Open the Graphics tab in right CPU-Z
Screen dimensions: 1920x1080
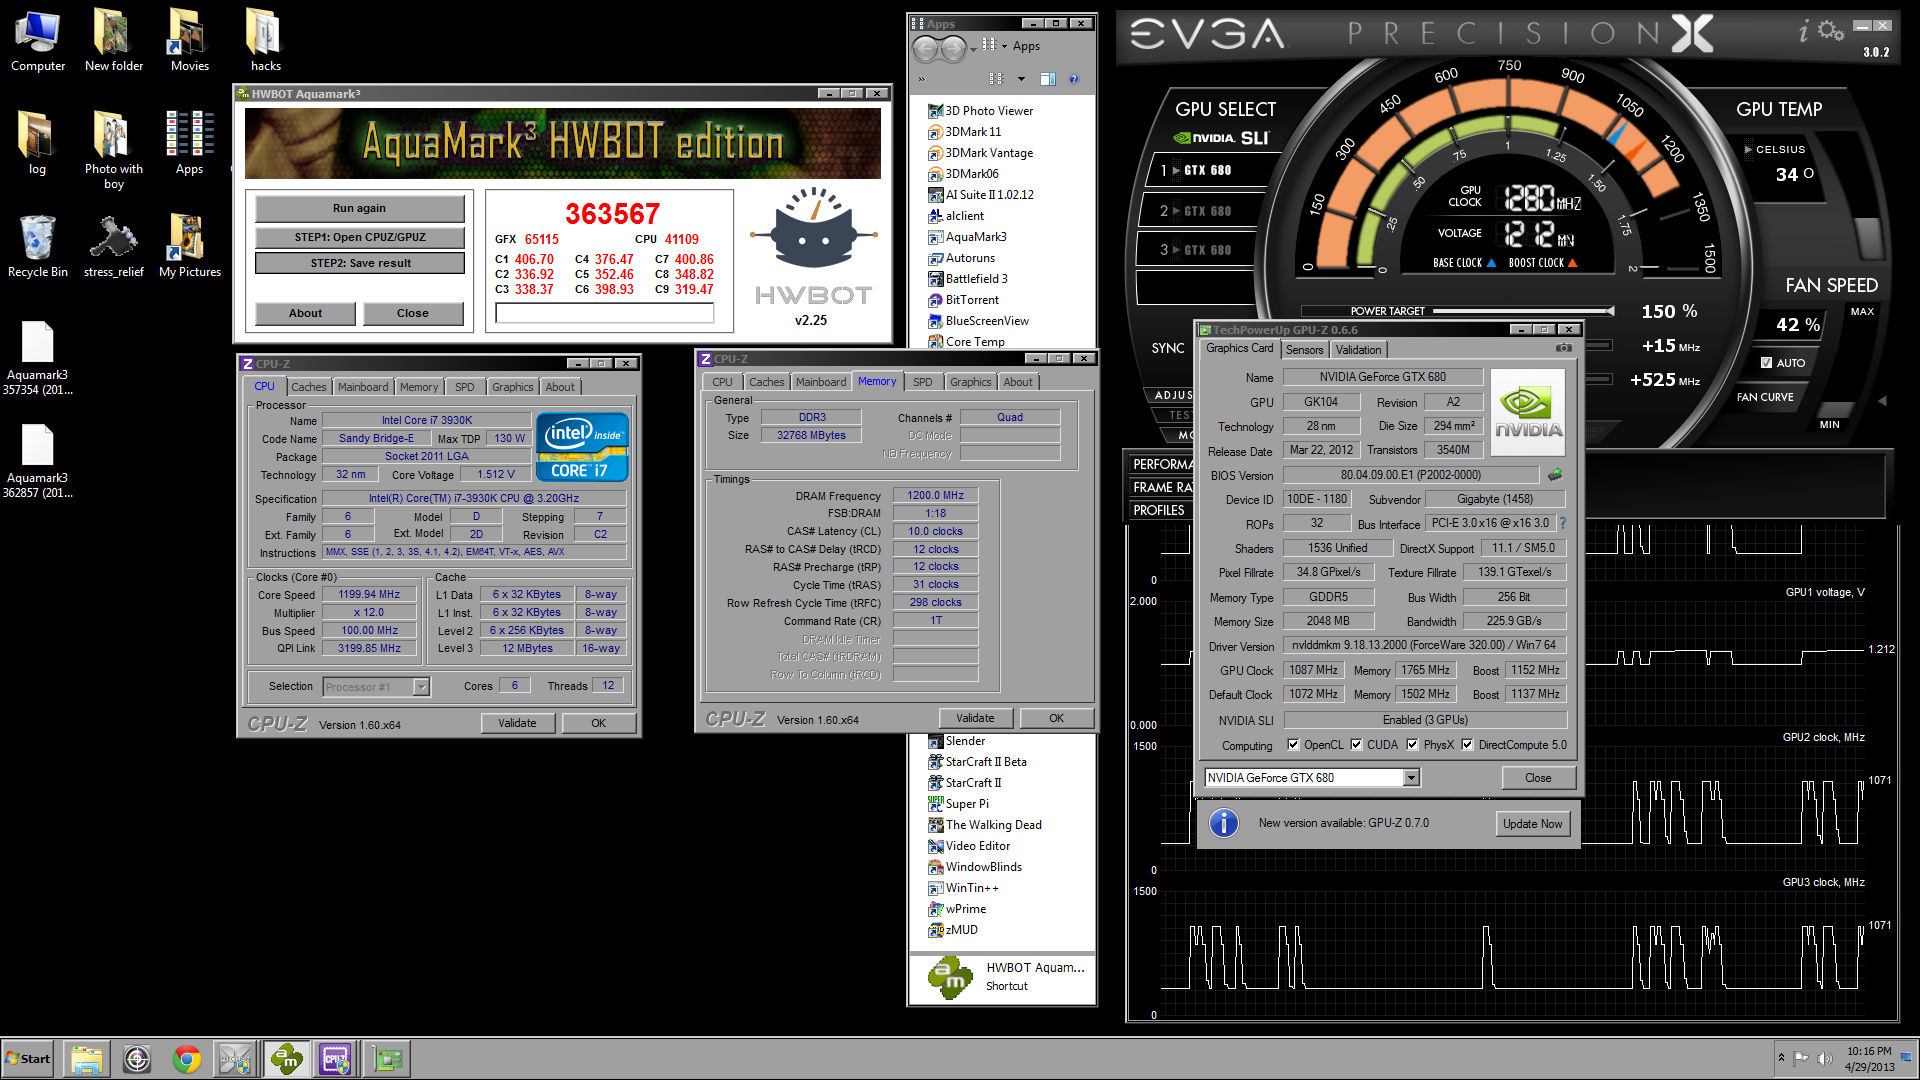pyautogui.click(x=970, y=382)
